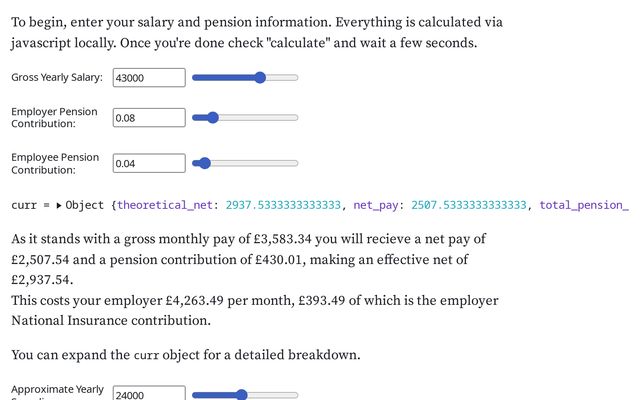This screenshot has width=640, height=400.
Task: Click the Gross Yearly Salary slider handle
Action: click(260, 77)
